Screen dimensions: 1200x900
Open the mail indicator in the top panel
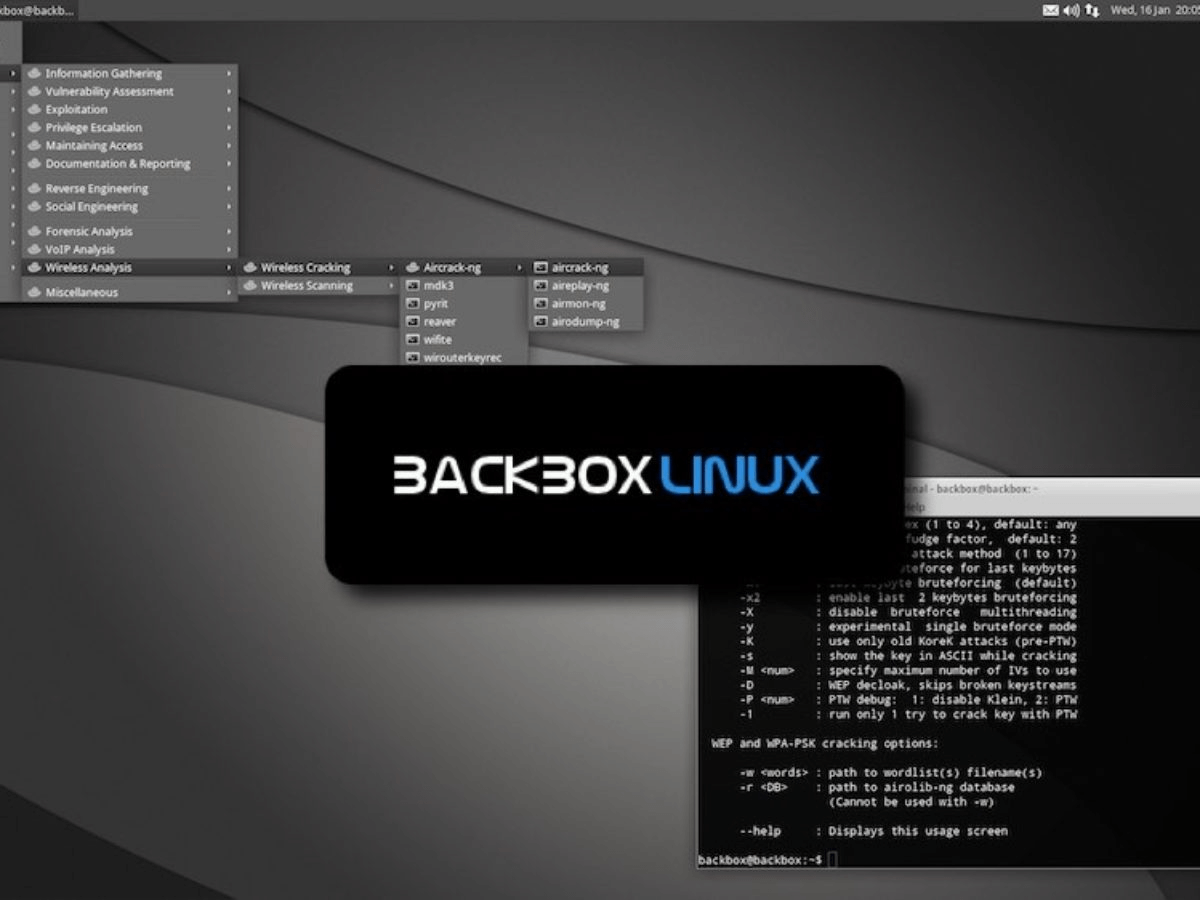tap(1050, 10)
